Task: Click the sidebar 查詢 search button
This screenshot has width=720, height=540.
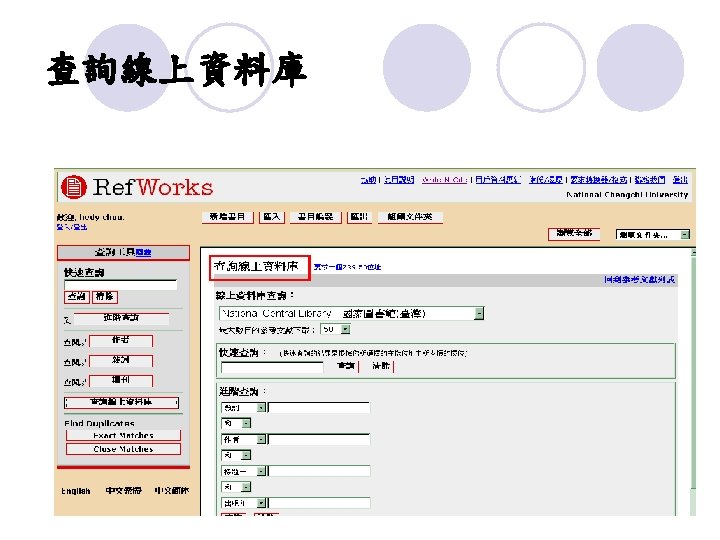Action: pos(77,297)
